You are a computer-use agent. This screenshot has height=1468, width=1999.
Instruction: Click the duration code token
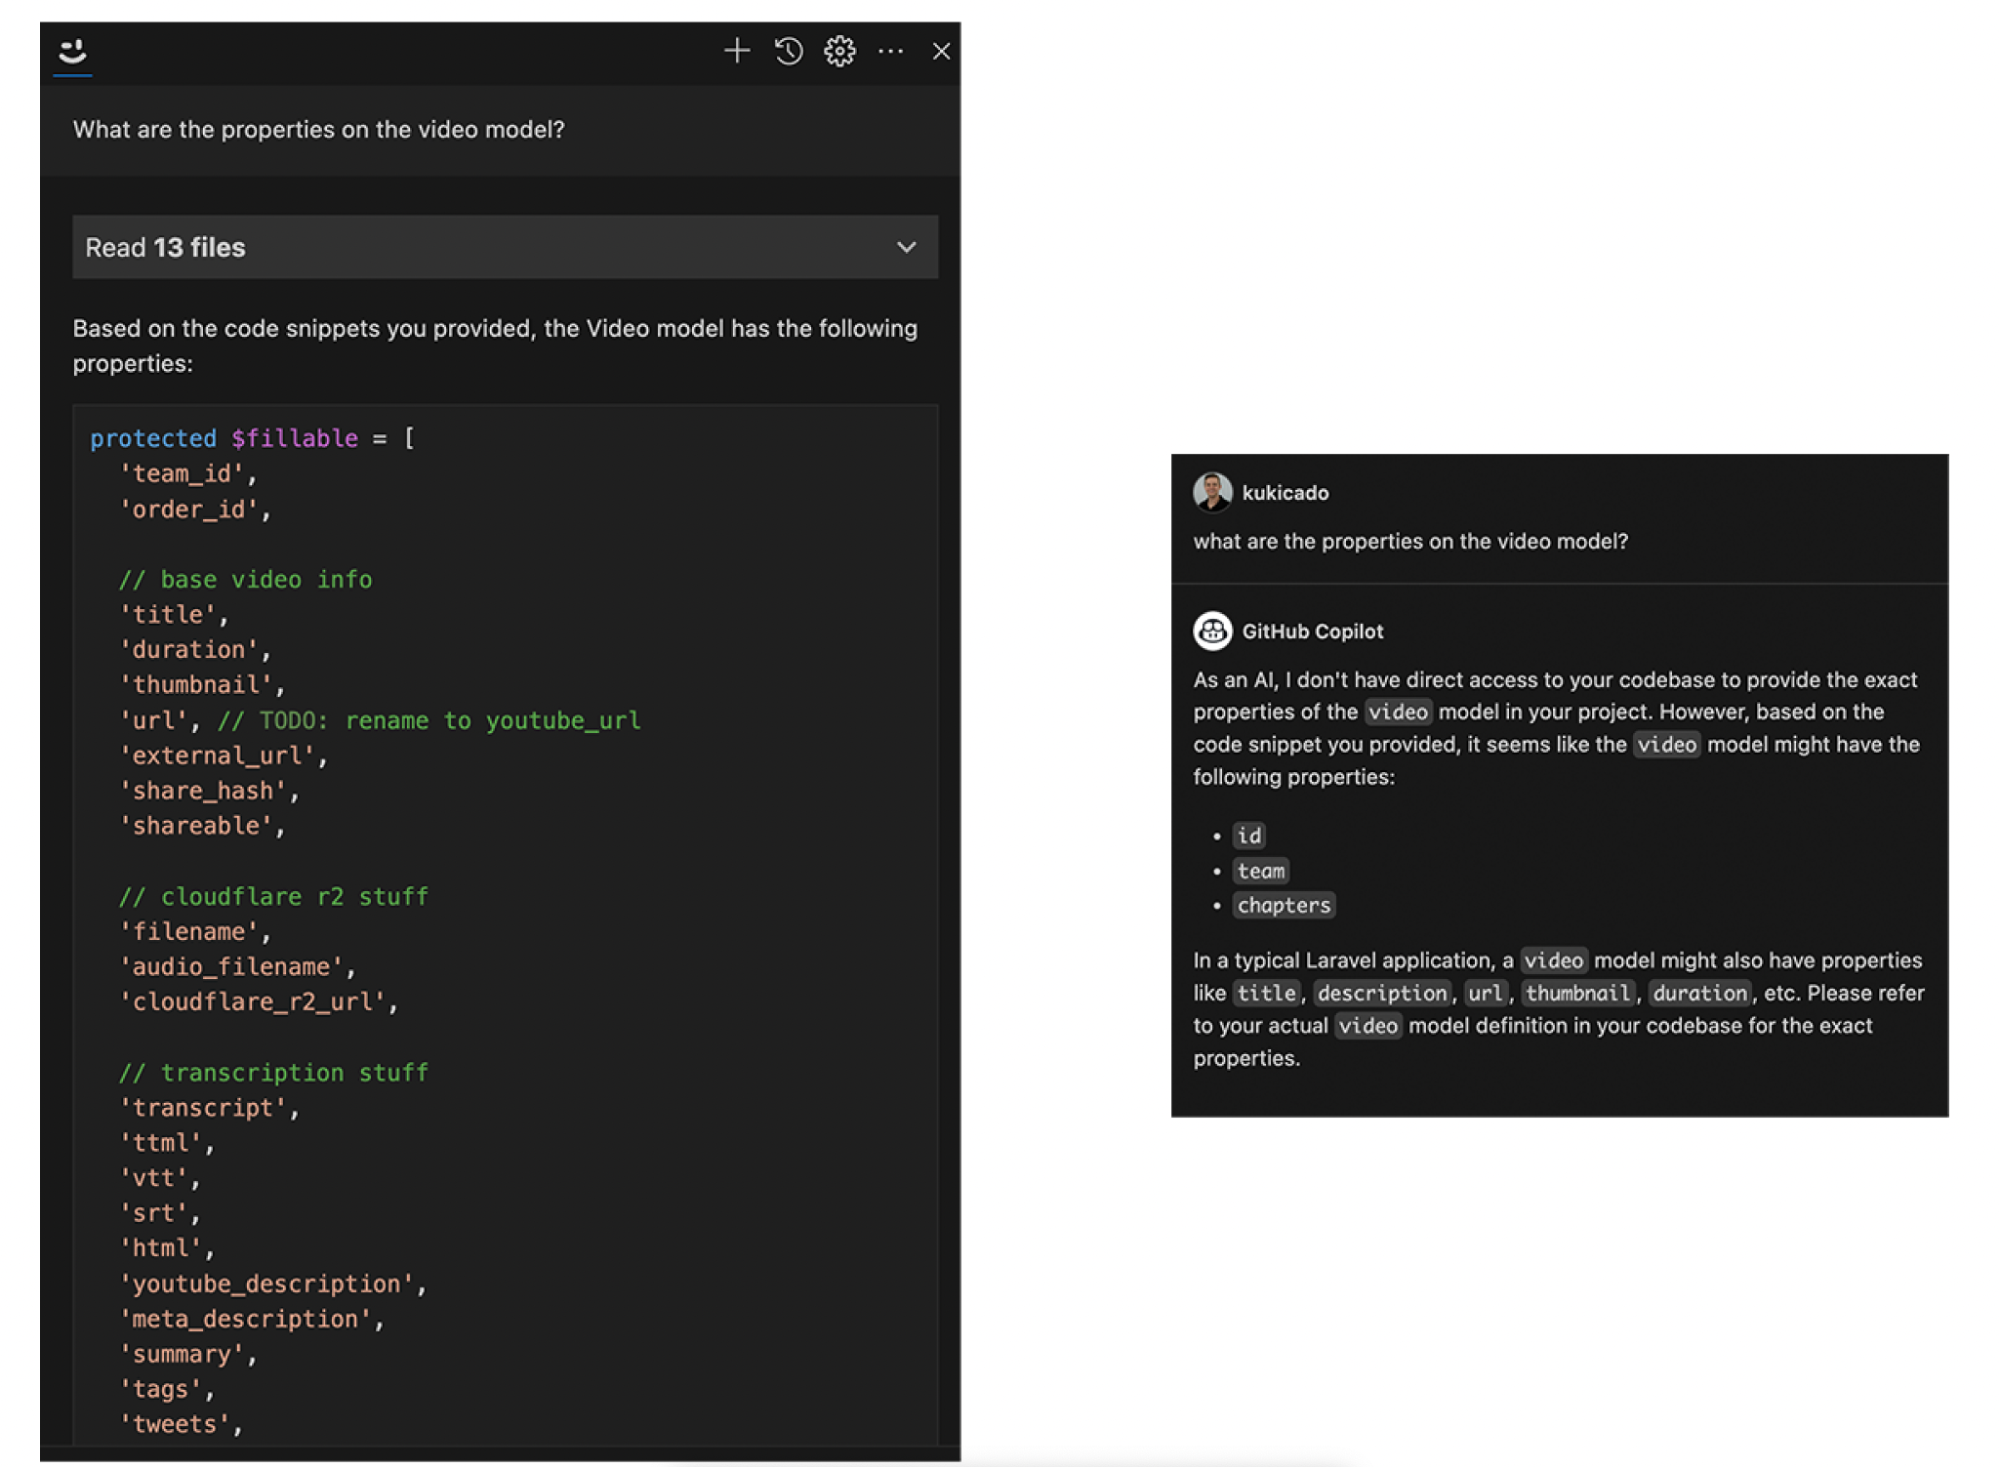(1700, 993)
